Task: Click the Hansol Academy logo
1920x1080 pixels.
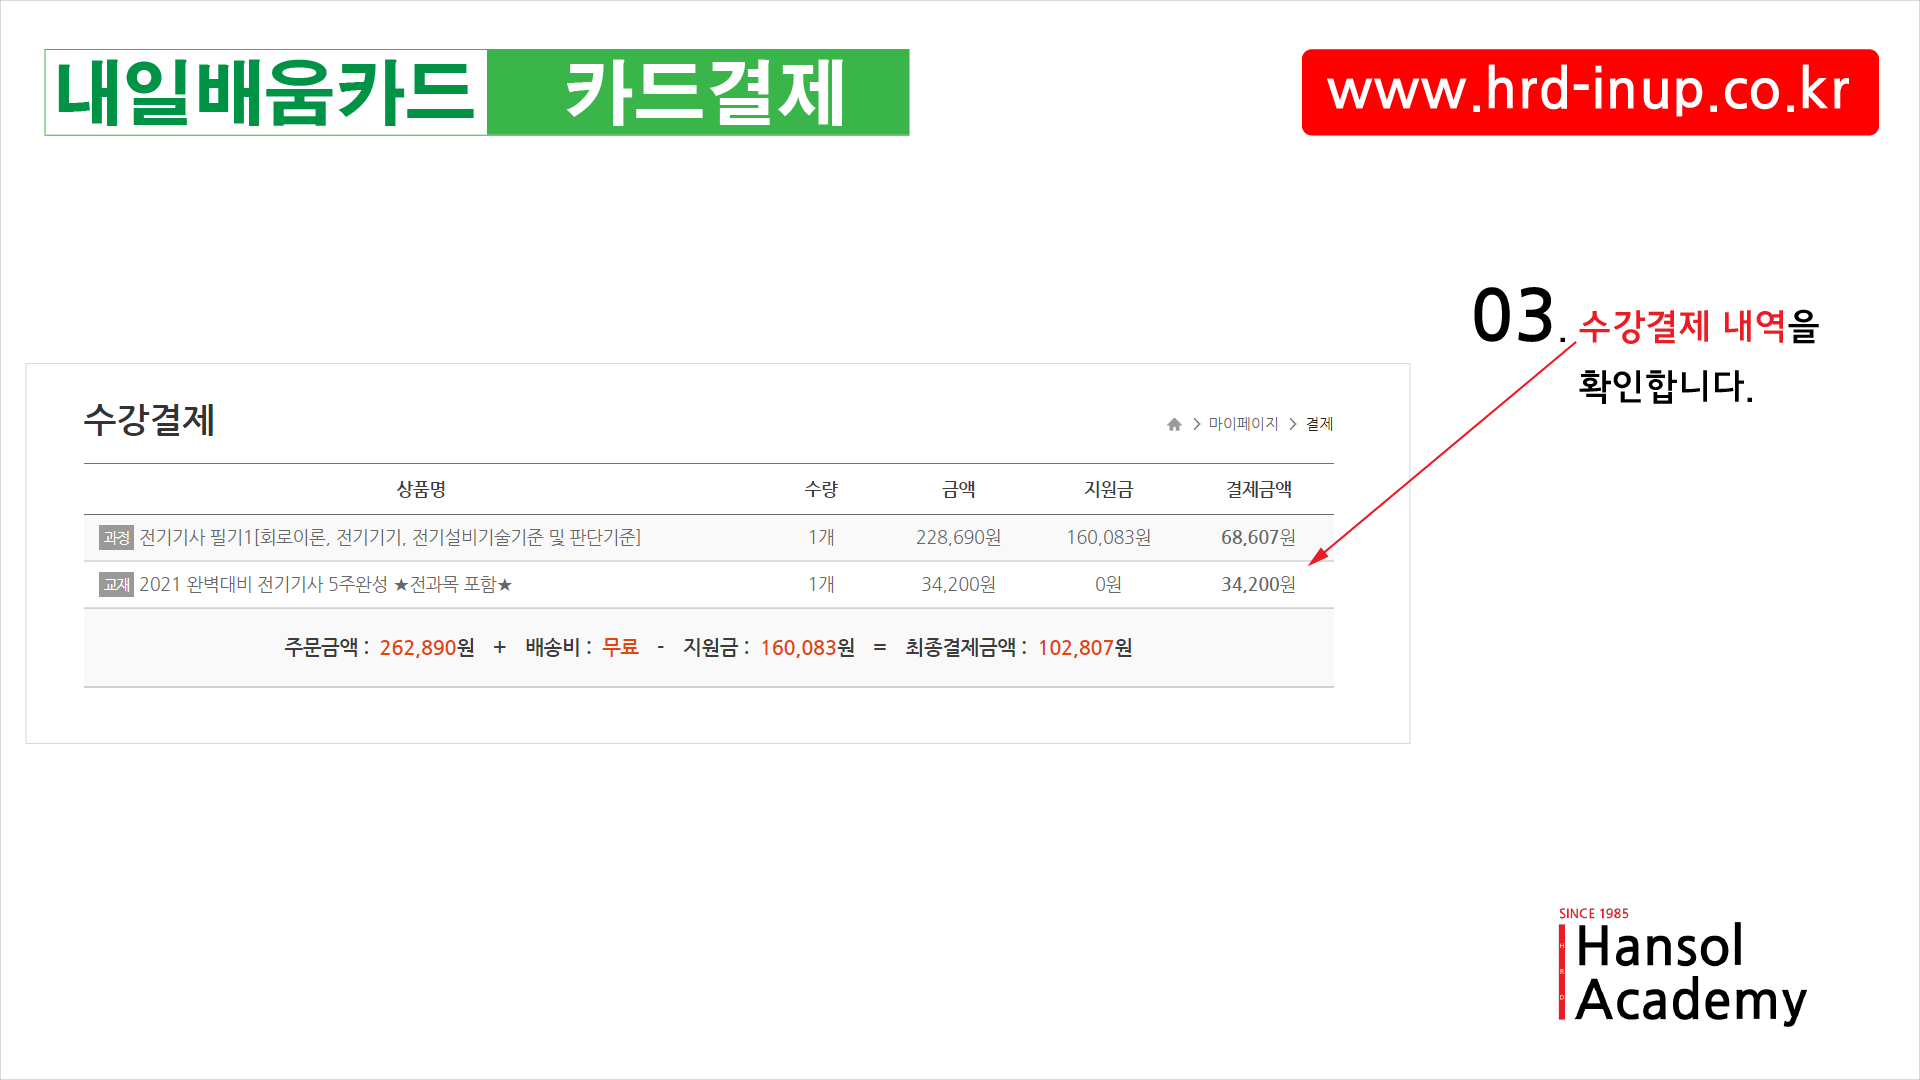Action: tap(1683, 966)
